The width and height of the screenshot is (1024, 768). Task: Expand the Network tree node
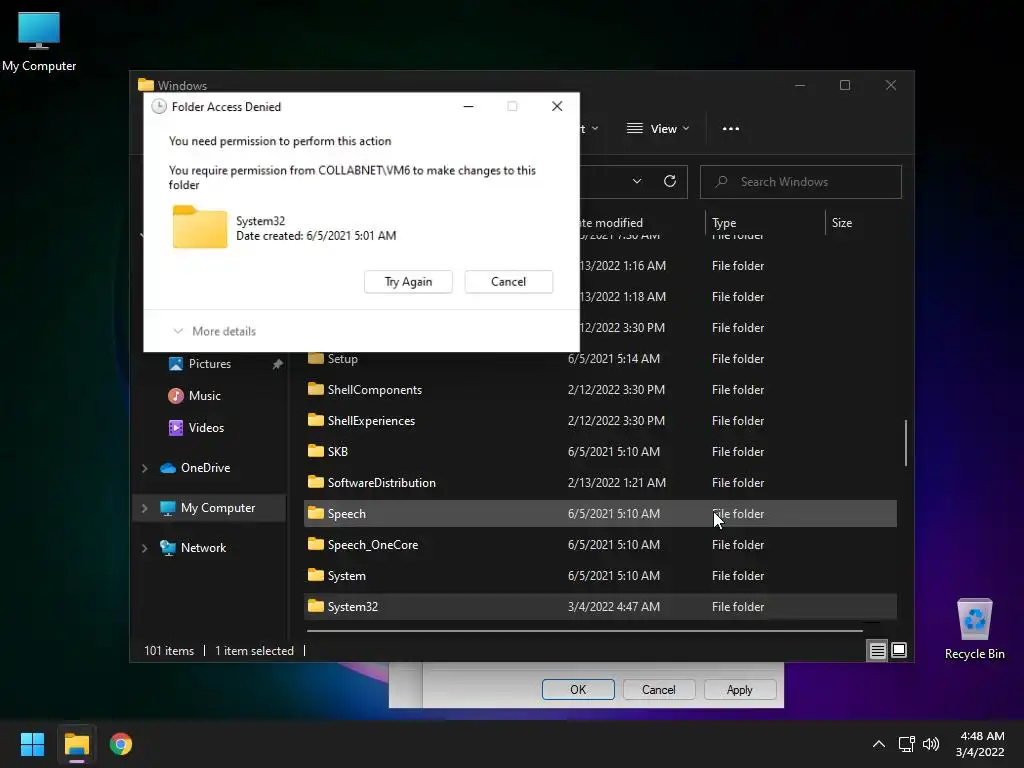[144, 548]
